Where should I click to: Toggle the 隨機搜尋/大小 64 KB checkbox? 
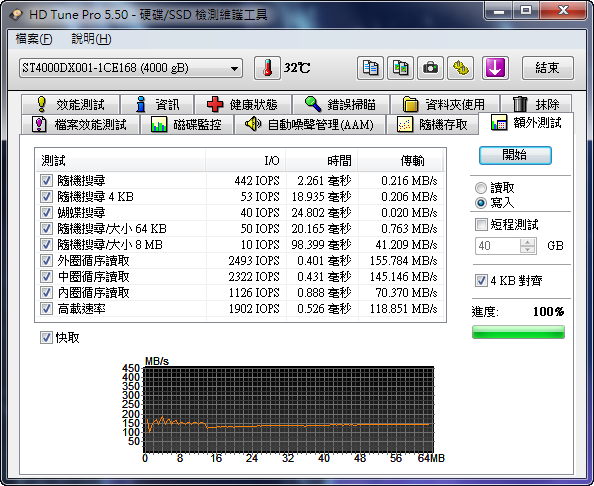click(x=46, y=228)
